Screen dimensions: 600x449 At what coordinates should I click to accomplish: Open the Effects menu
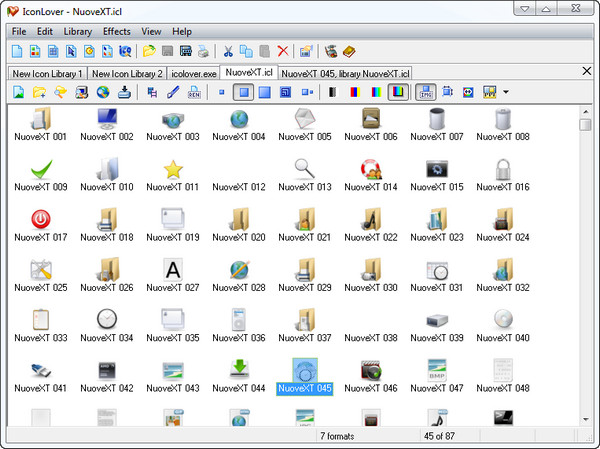(116, 31)
